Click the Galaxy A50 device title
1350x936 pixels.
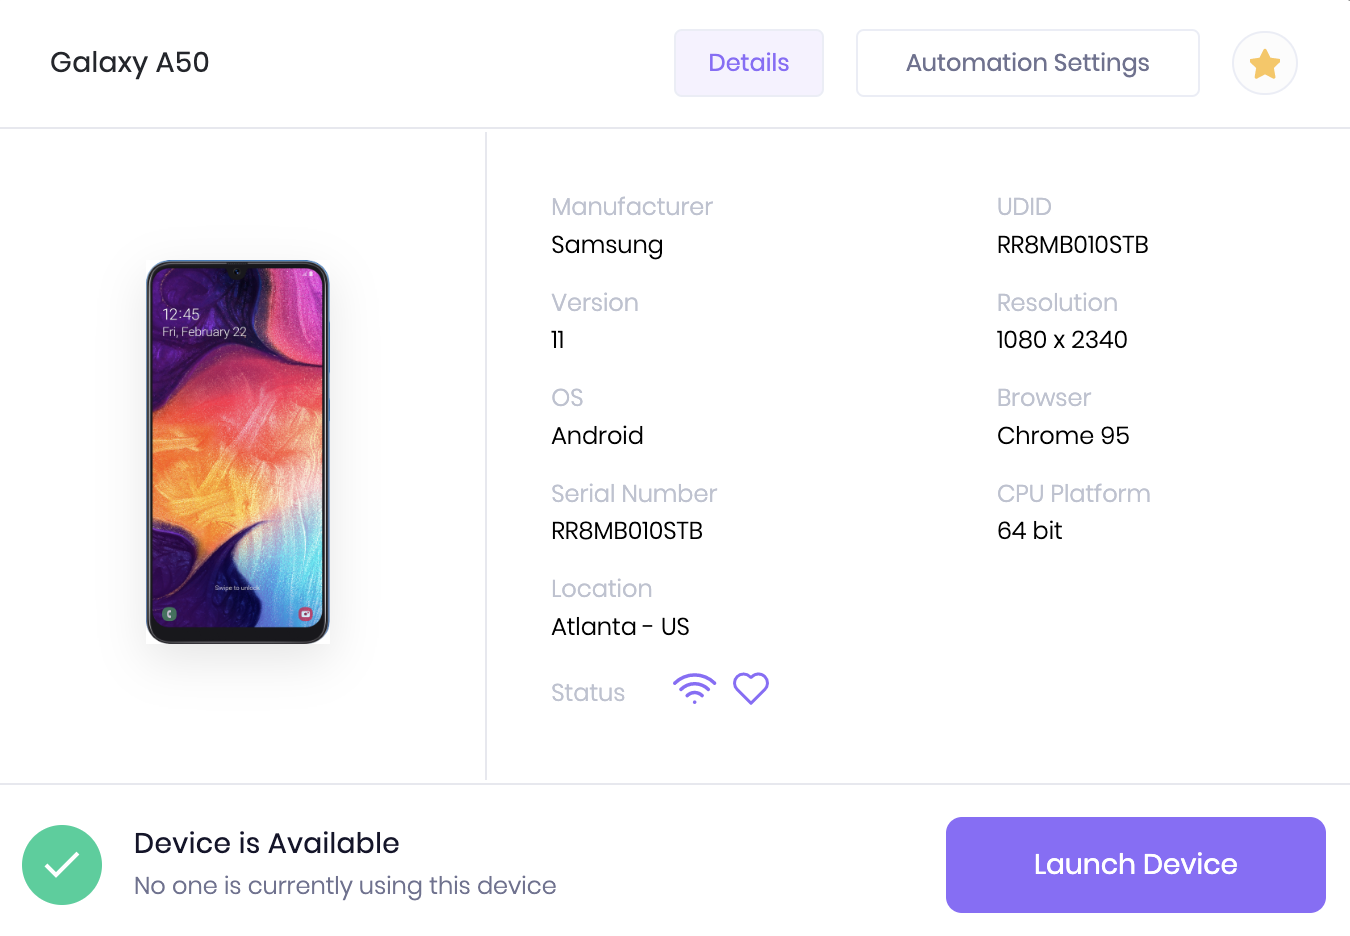pos(130,62)
